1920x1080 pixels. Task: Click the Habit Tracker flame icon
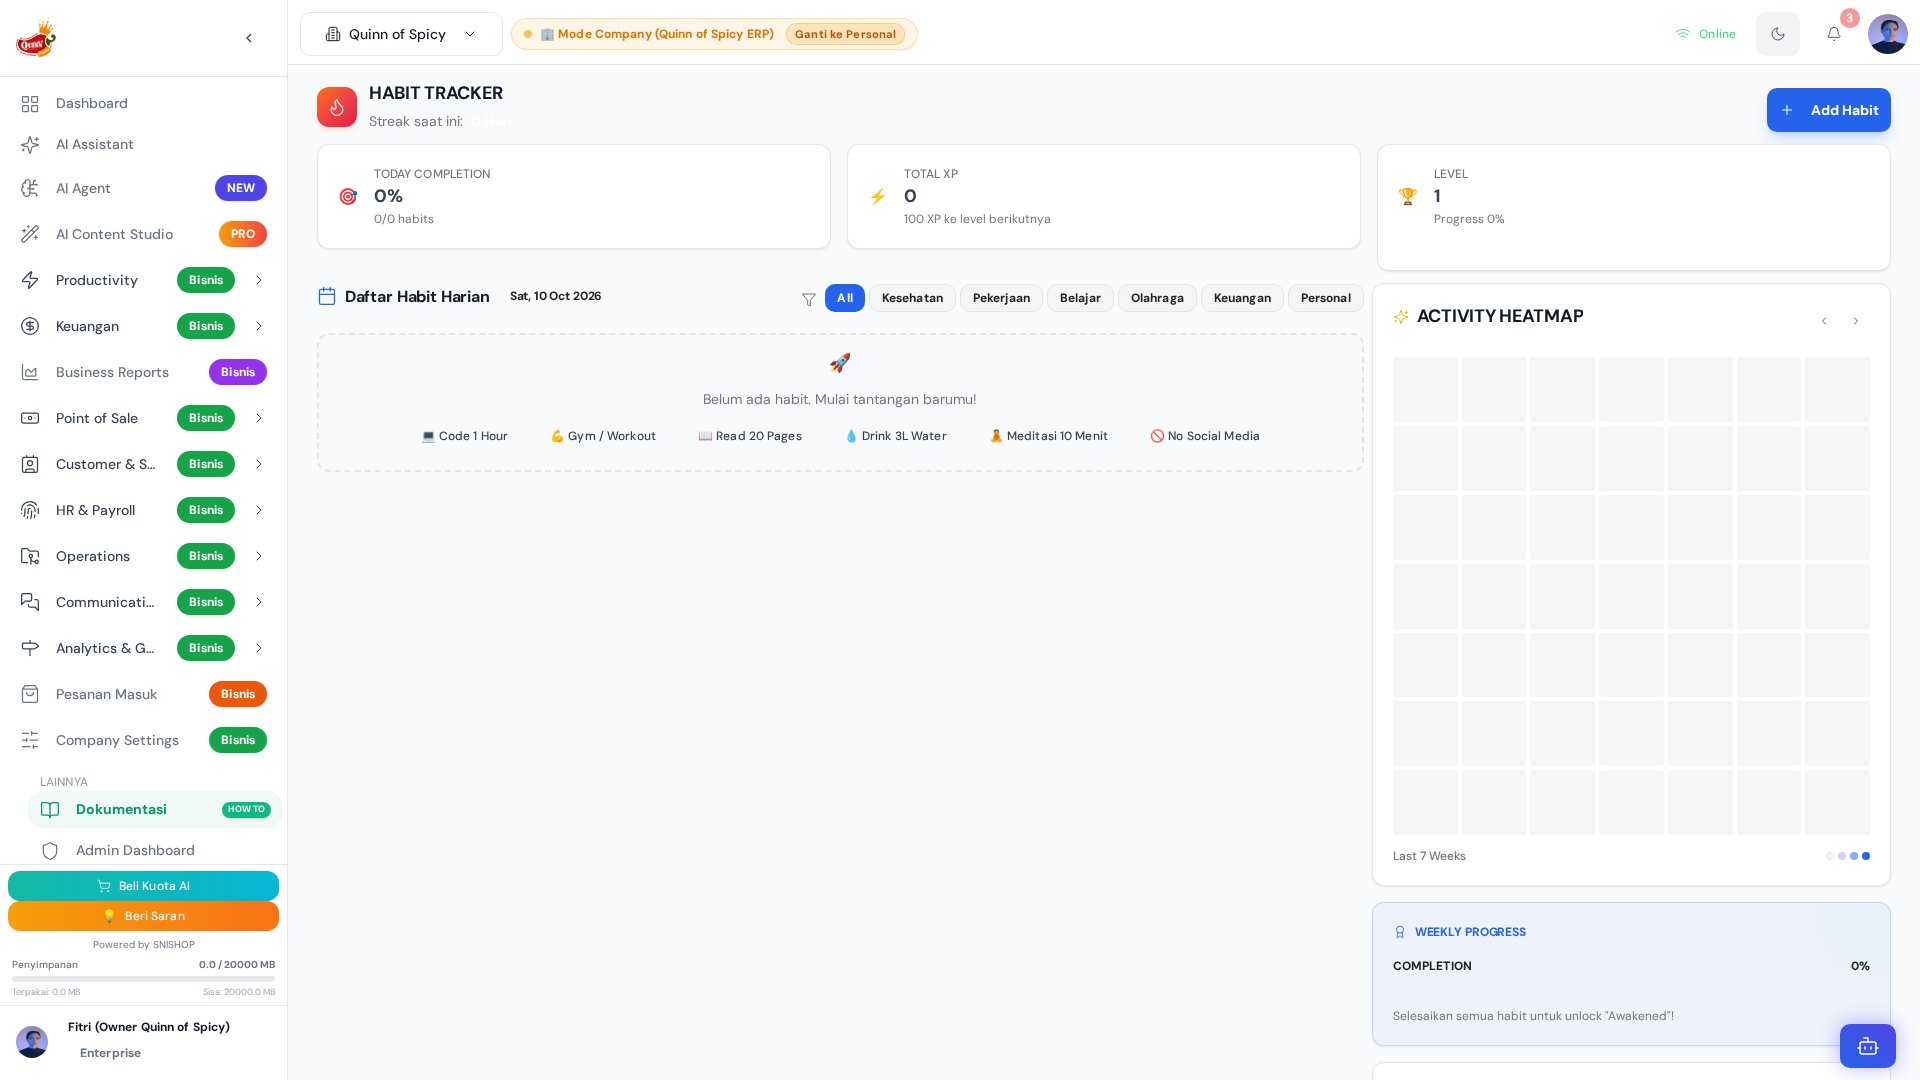tap(337, 107)
